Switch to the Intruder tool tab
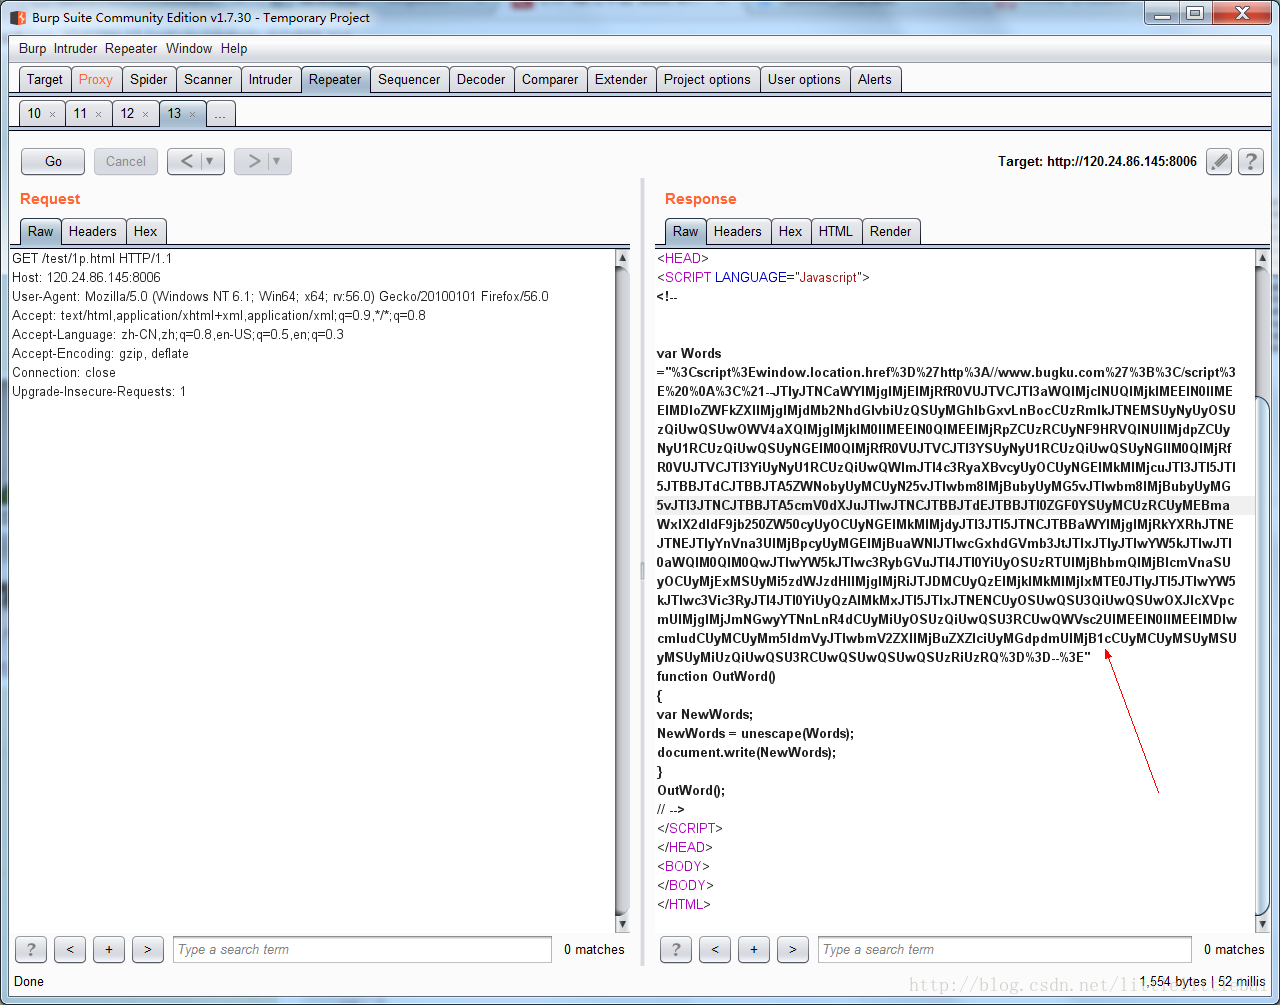Image resolution: width=1280 pixels, height=1005 pixels. click(x=271, y=79)
